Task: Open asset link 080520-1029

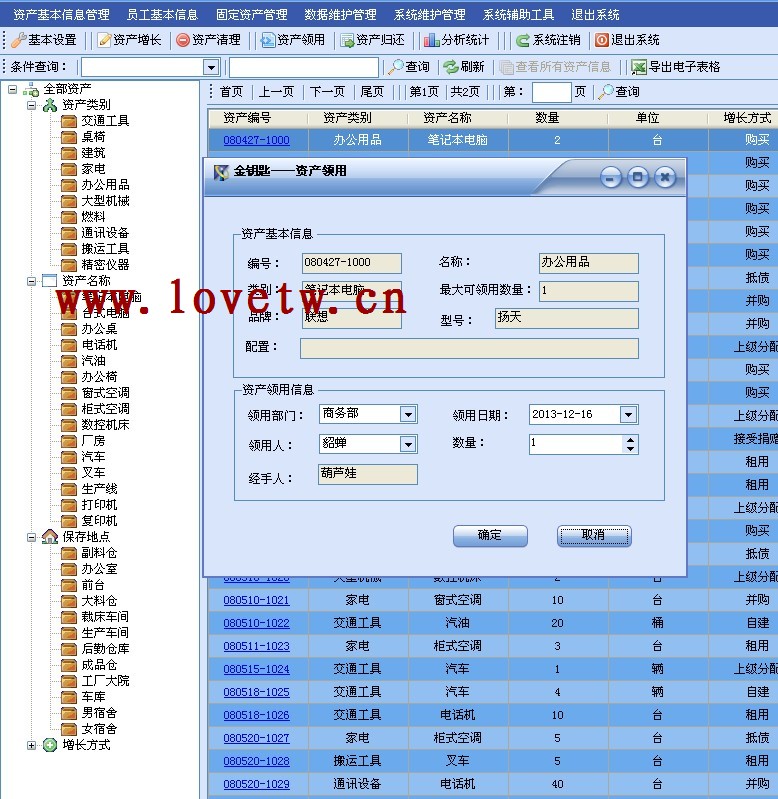Action: 256,784
